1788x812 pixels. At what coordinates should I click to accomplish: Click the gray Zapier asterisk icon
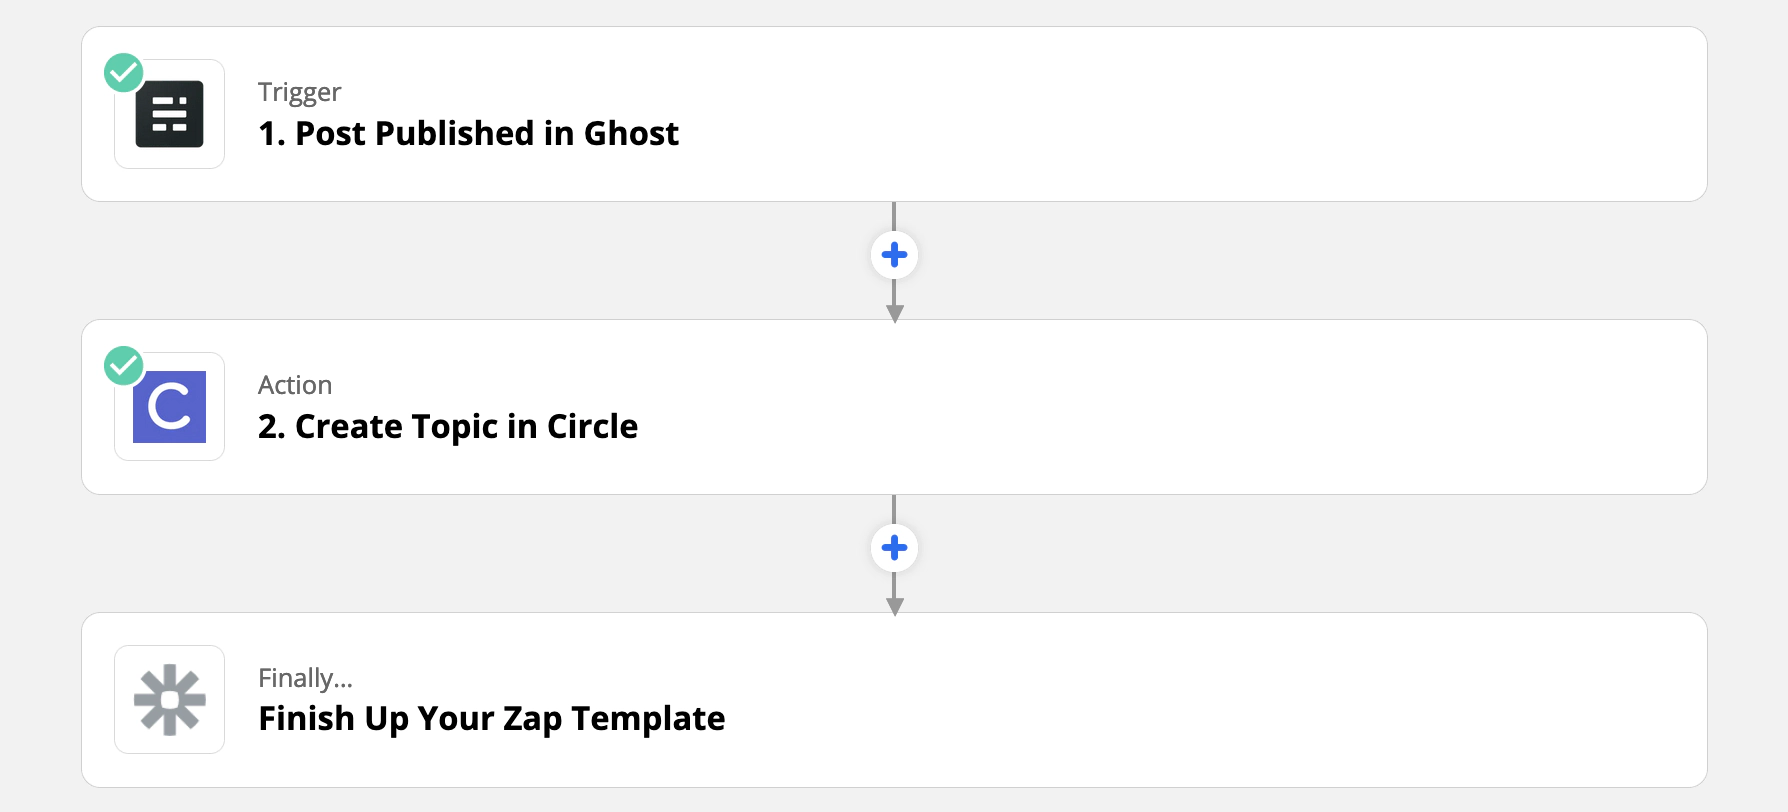[x=169, y=700]
